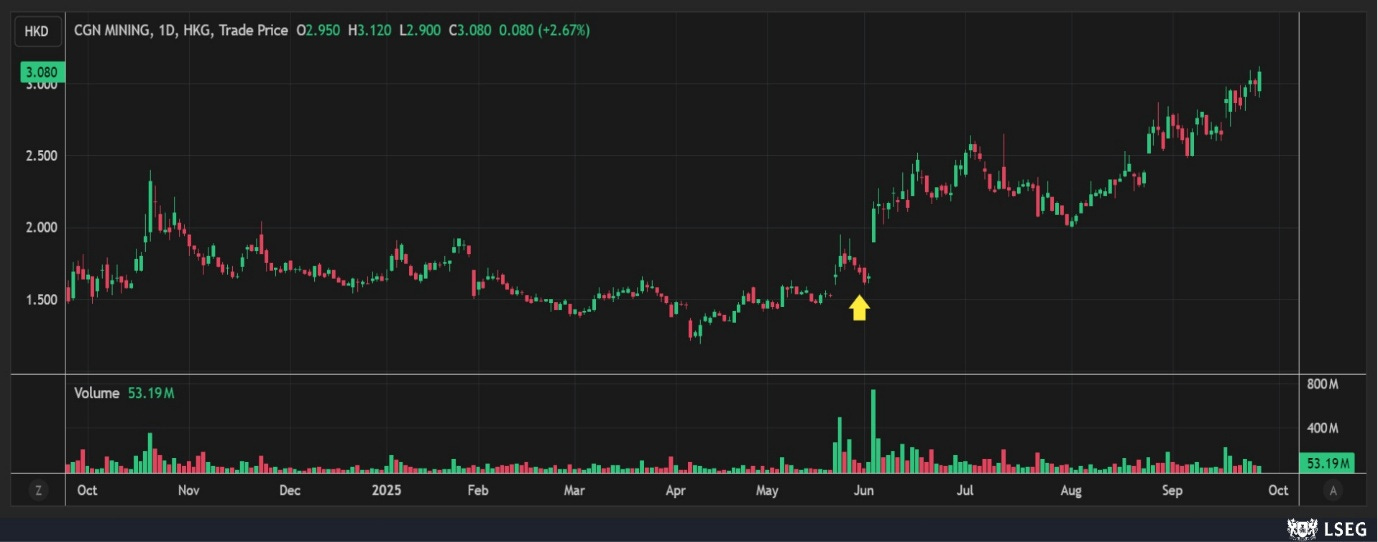This screenshot has height=542, width=1378.
Task: Click the Aug label on time axis
Action: [1071, 491]
